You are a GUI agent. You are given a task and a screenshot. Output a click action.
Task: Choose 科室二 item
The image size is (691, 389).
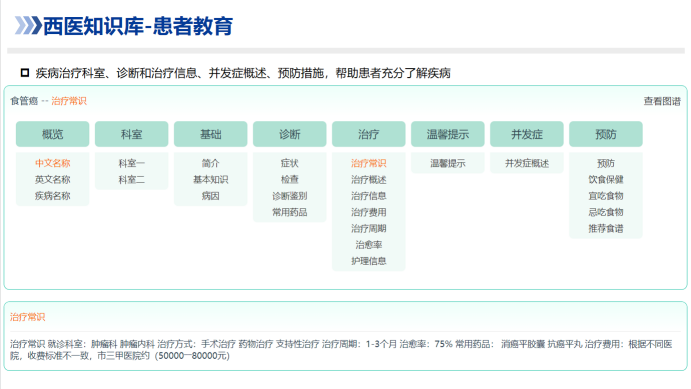tap(131, 179)
